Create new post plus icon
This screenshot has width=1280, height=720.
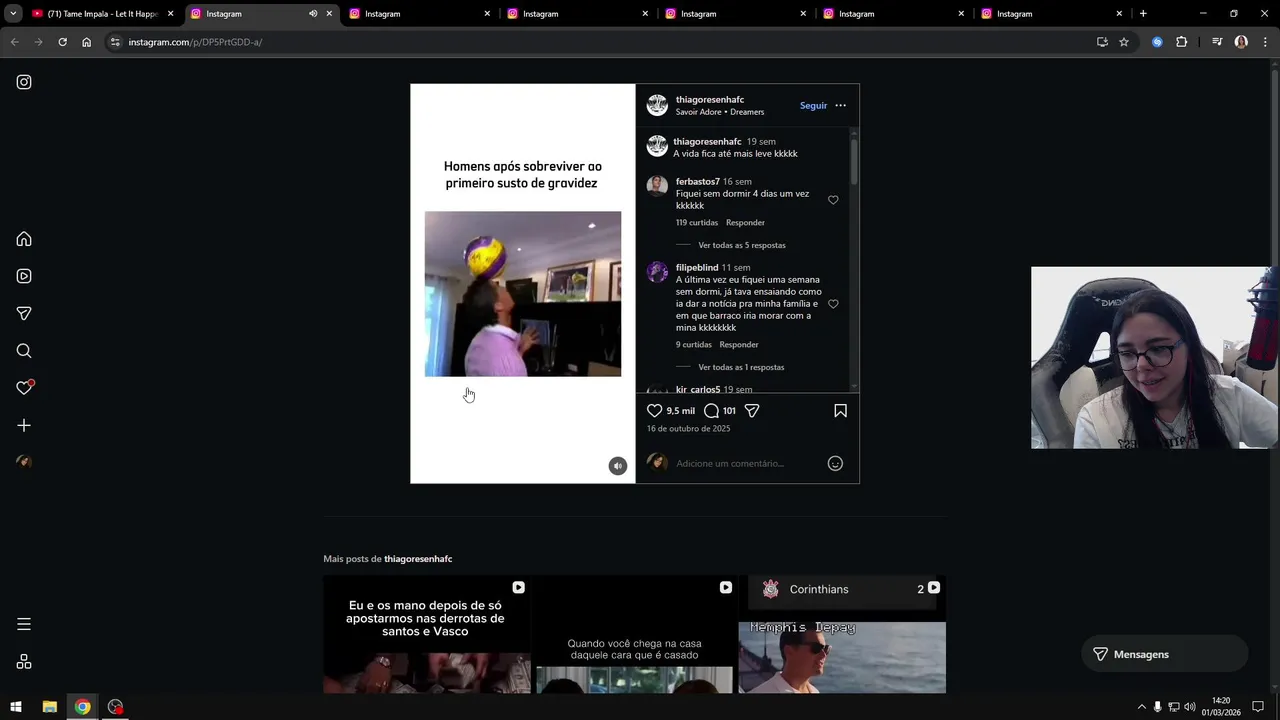pos(24,425)
